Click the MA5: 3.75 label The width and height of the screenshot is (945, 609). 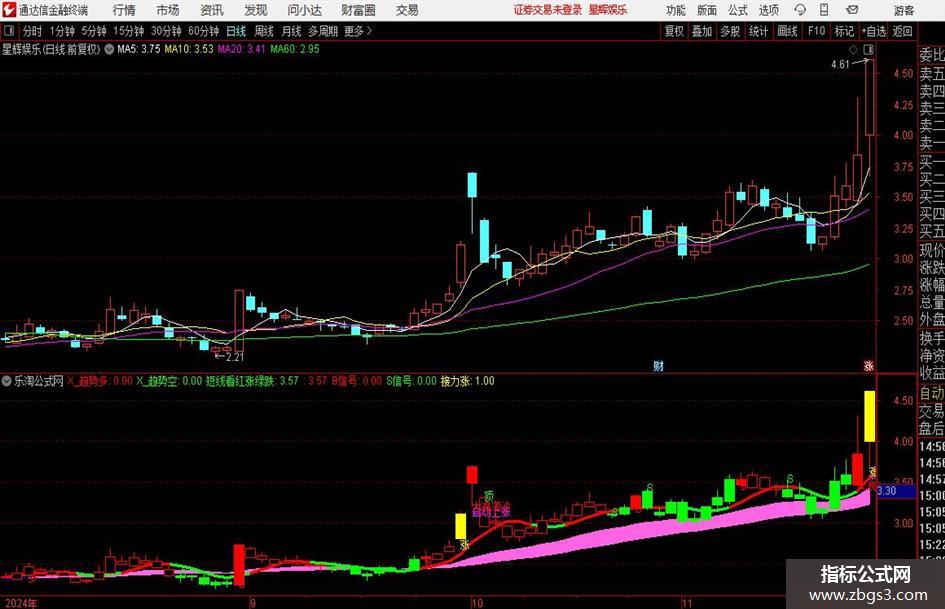pos(139,49)
